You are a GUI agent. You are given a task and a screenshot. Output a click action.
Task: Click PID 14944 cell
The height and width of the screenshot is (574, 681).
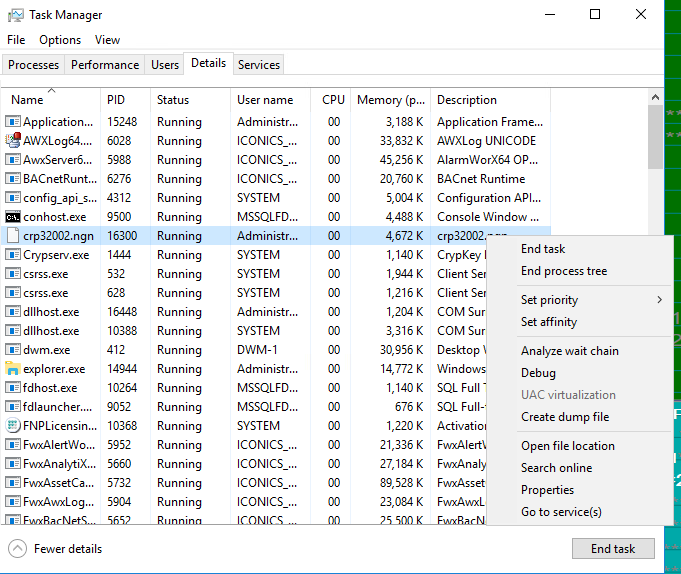(x=122, y=369)
